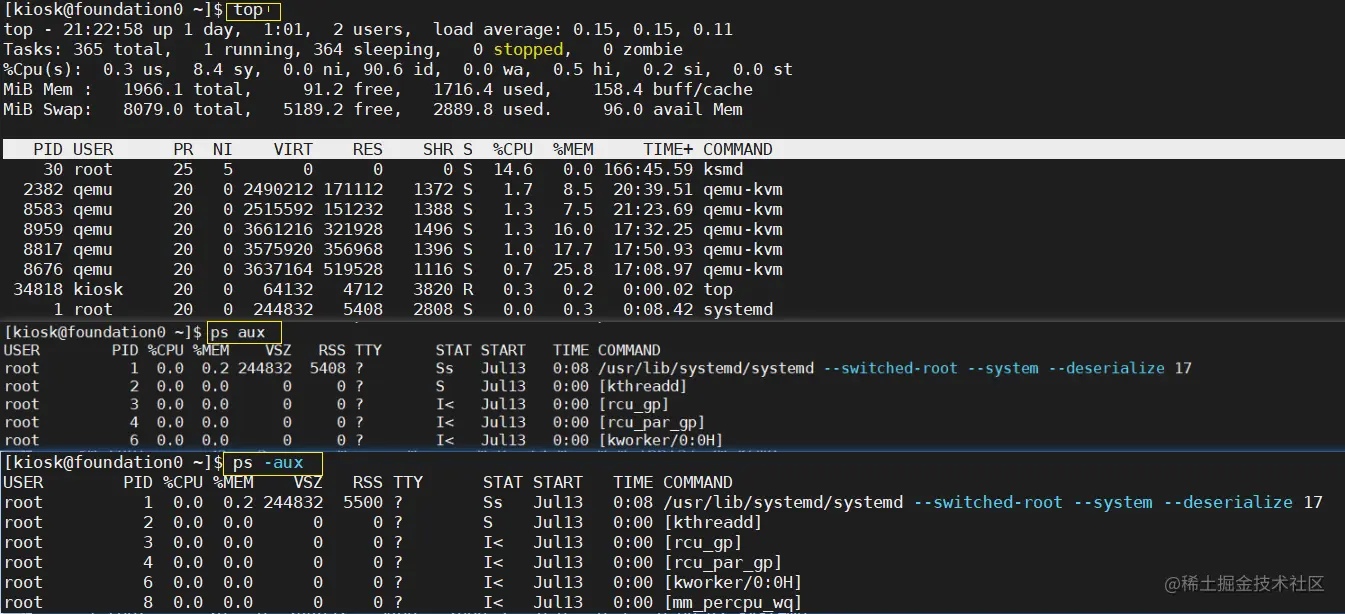Click the 'VSZ' header in ps aux output
The width and height of the screenshot is (1345, 614).
pos(278,350)
